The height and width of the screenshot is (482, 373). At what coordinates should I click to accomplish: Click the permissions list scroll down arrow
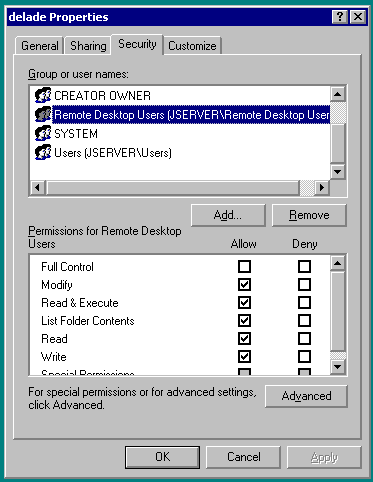[x=338, y=367]
